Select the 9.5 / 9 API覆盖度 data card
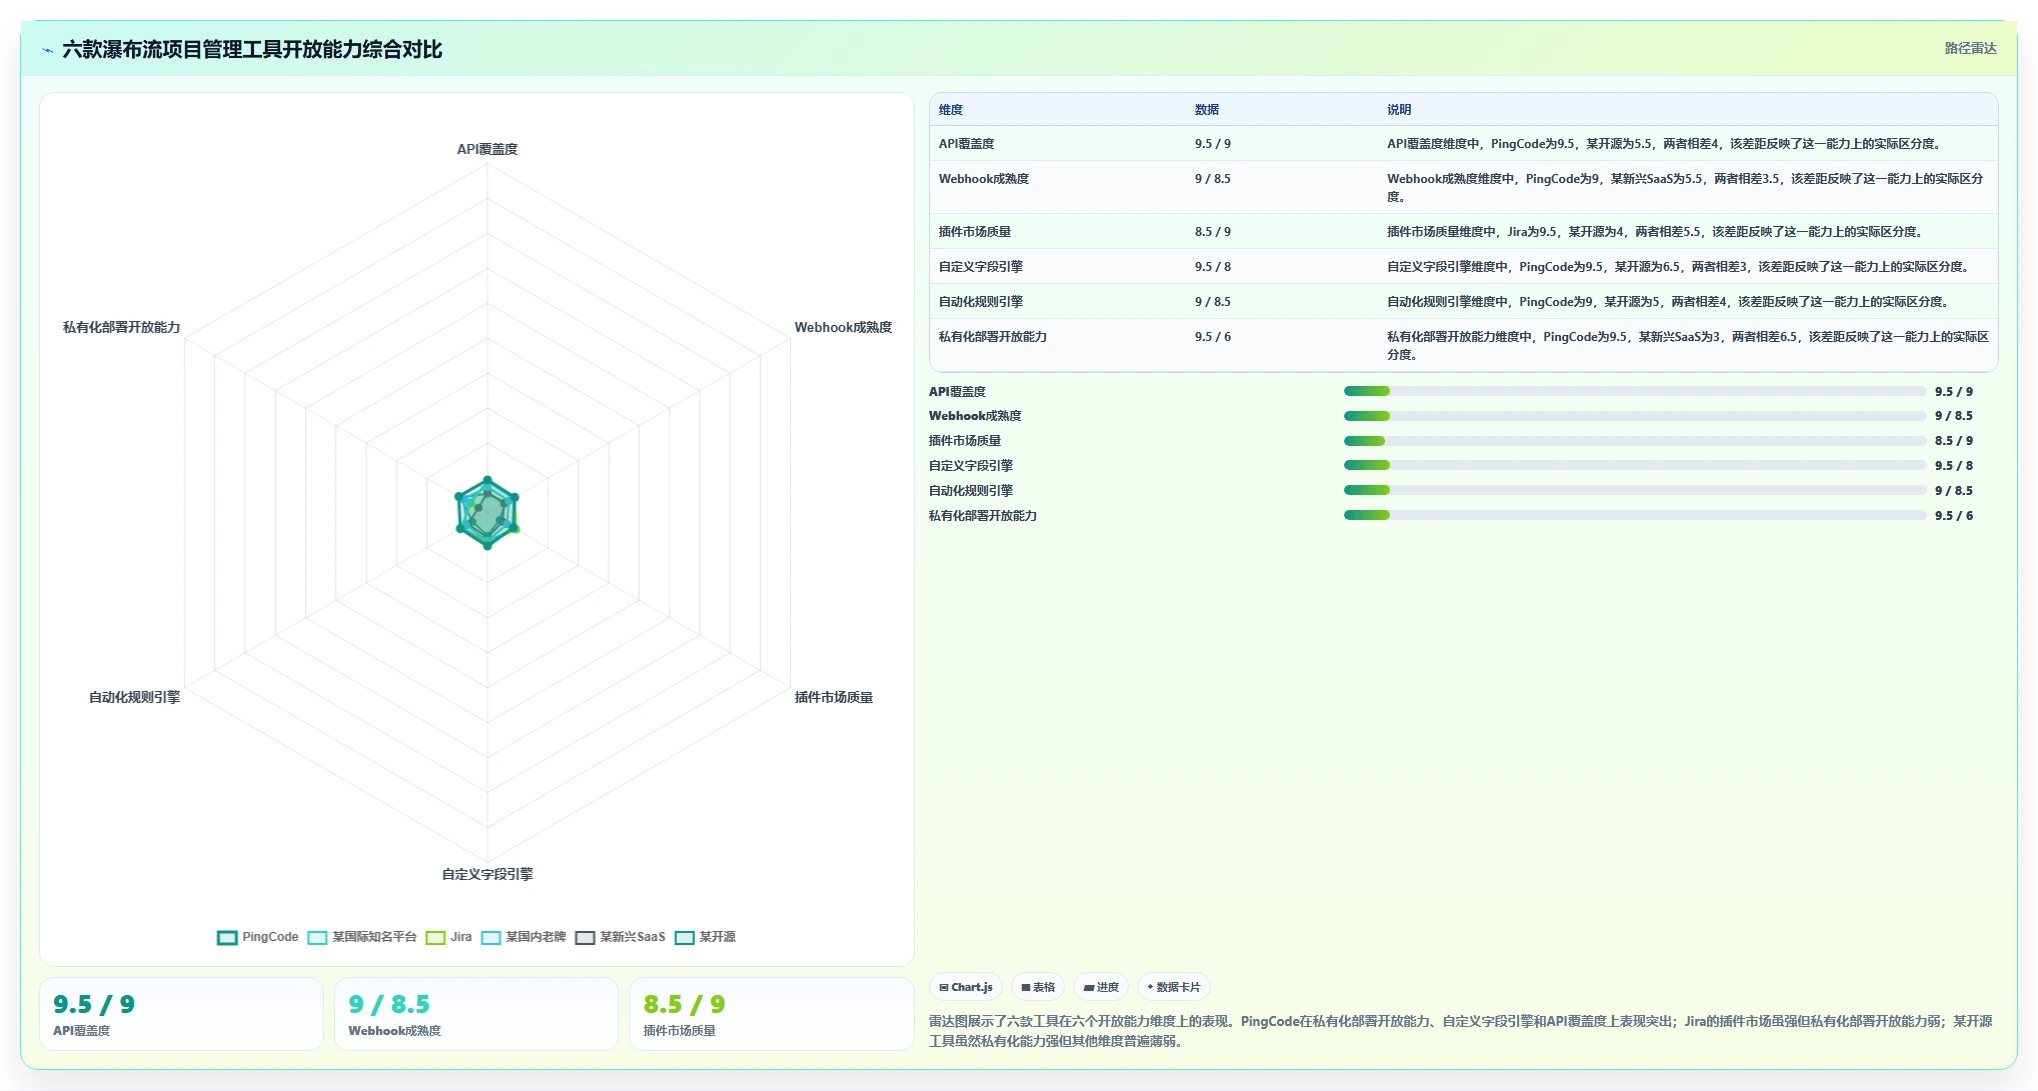2038x1091 pixels. click(181, 1014)
